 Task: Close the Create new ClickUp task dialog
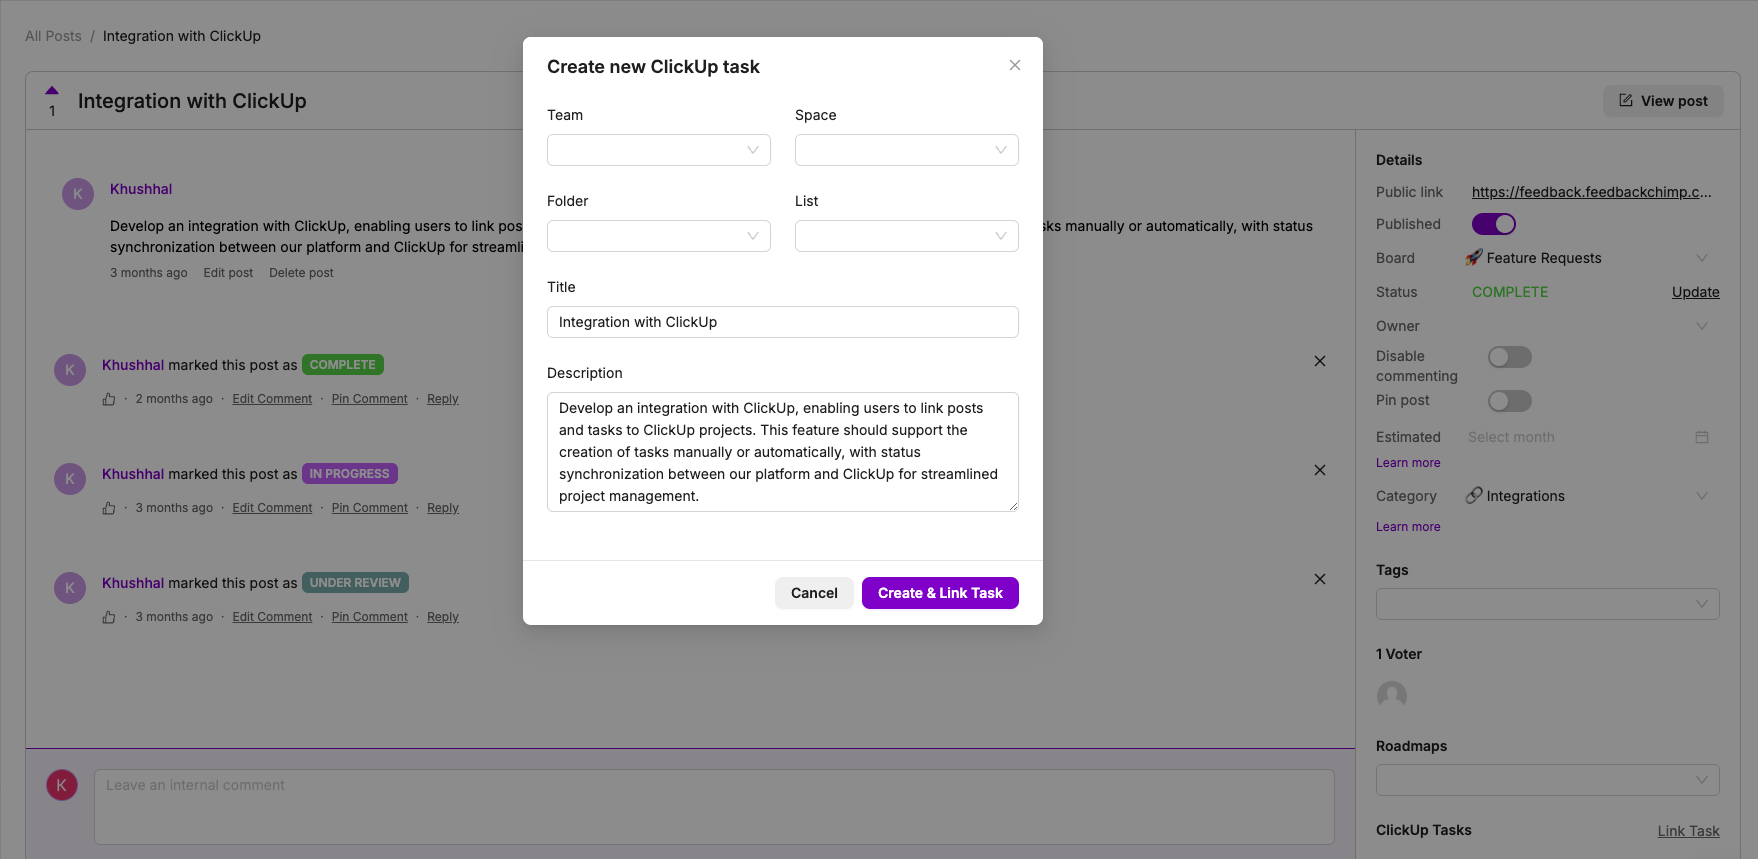[1014, 65]
